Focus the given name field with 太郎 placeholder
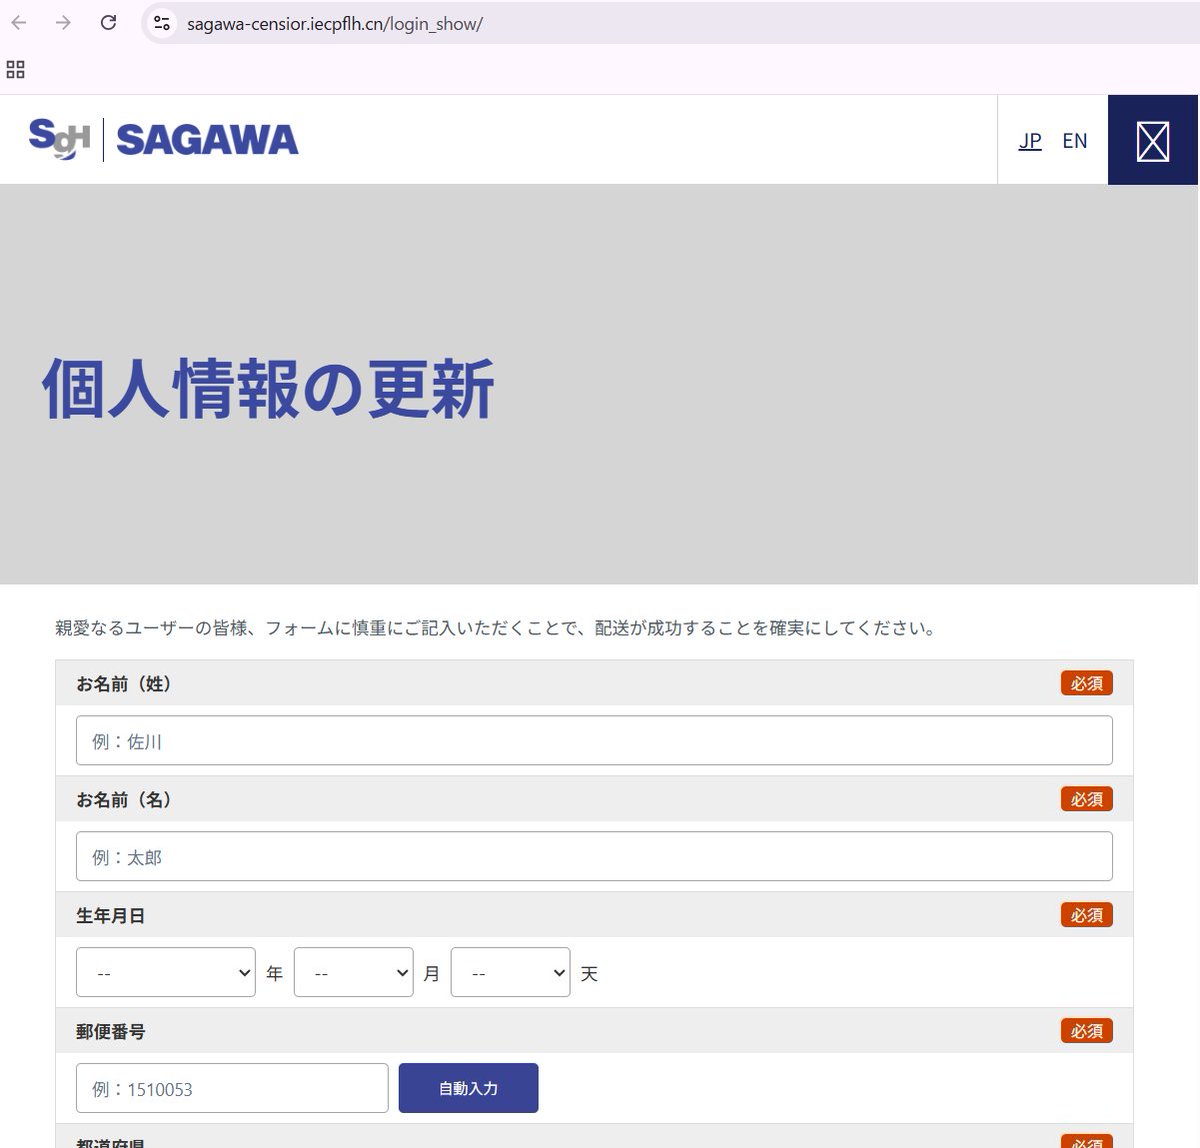This screenshot has width=1200, height=1148. click(x=594, y=857)
